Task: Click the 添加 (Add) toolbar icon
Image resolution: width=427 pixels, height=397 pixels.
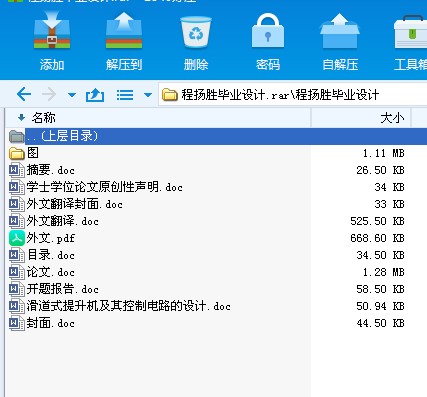Action: (52, 31)
